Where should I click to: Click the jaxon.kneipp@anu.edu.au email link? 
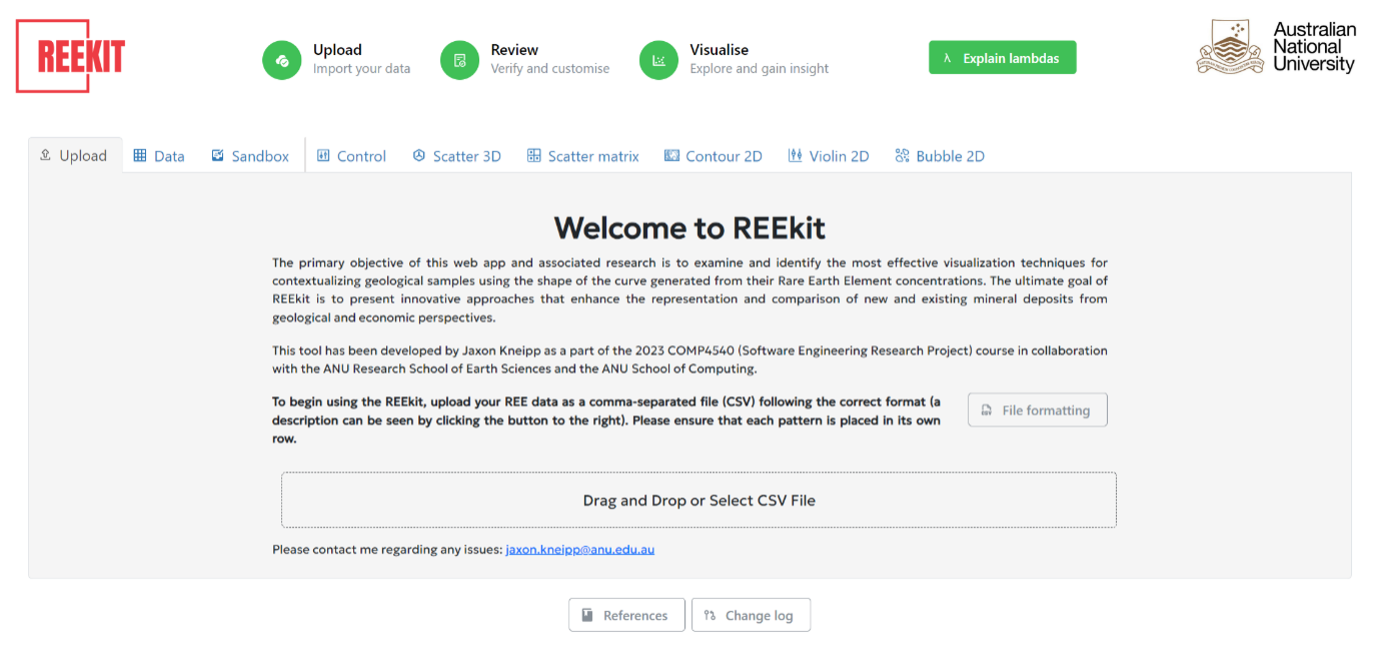[580, 550]
